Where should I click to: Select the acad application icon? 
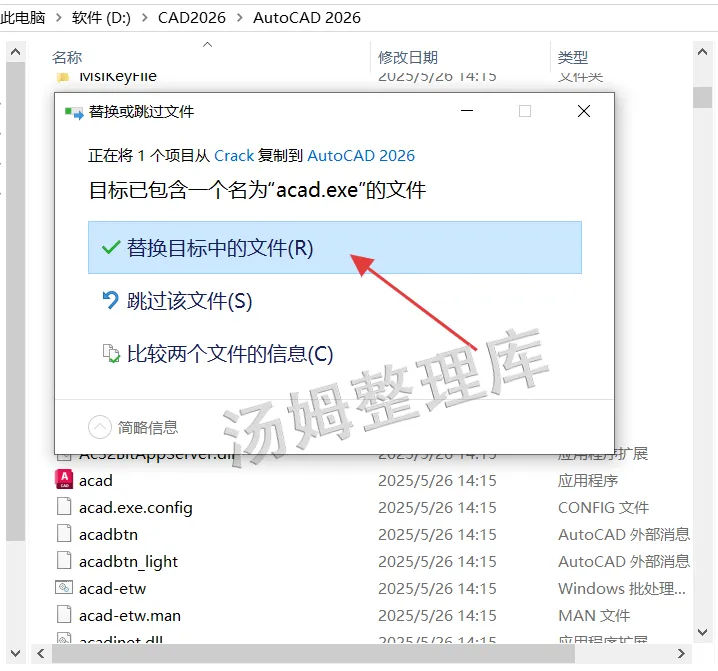(64, 480)
